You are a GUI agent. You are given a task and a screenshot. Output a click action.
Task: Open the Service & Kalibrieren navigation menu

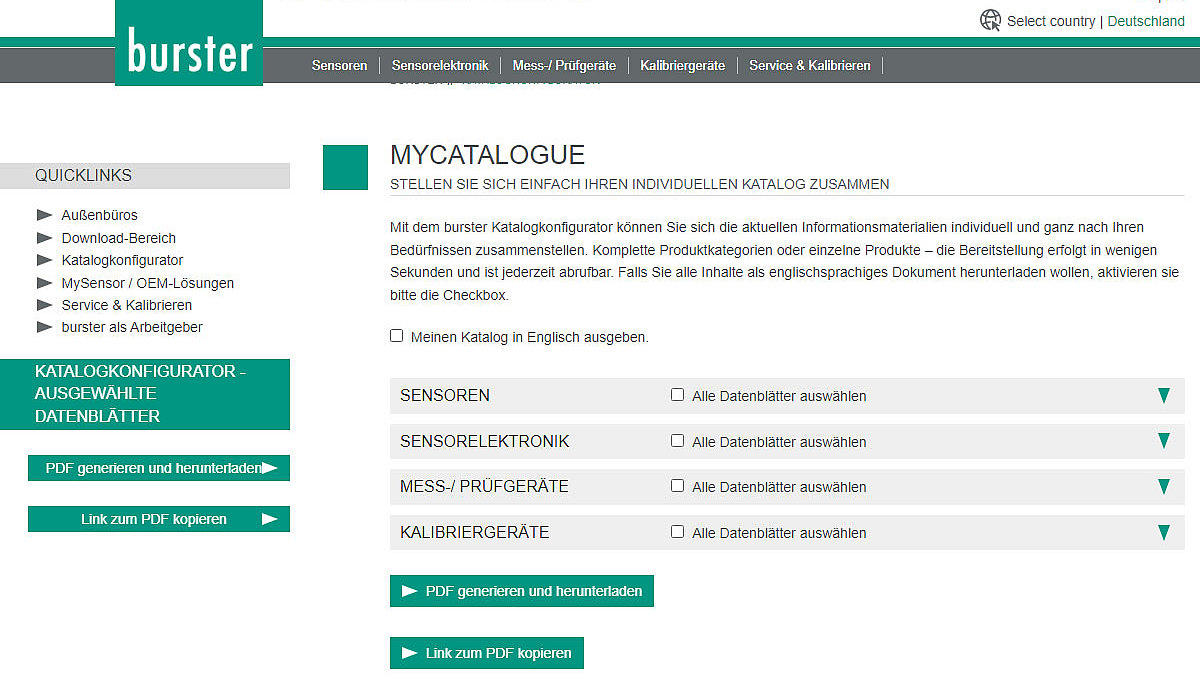point(810,65)
